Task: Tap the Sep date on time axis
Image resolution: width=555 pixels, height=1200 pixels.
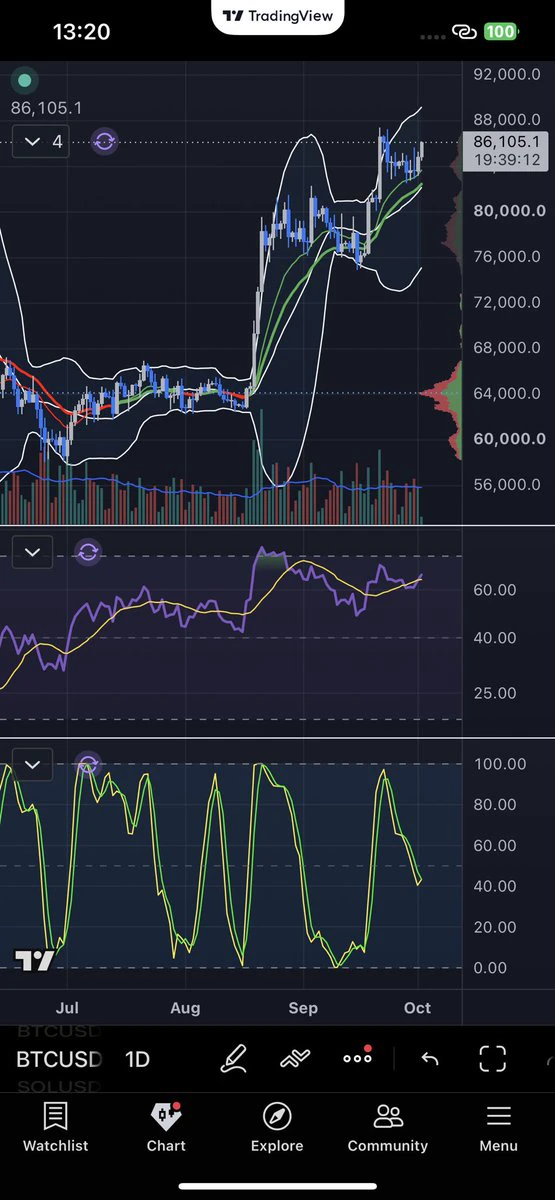Action: click(303, 1007)
